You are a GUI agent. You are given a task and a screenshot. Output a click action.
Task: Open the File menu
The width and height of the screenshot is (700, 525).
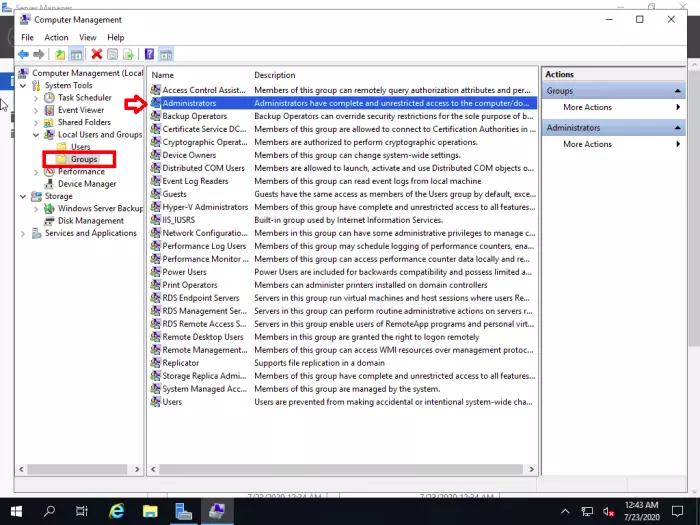tap(27, 38)
